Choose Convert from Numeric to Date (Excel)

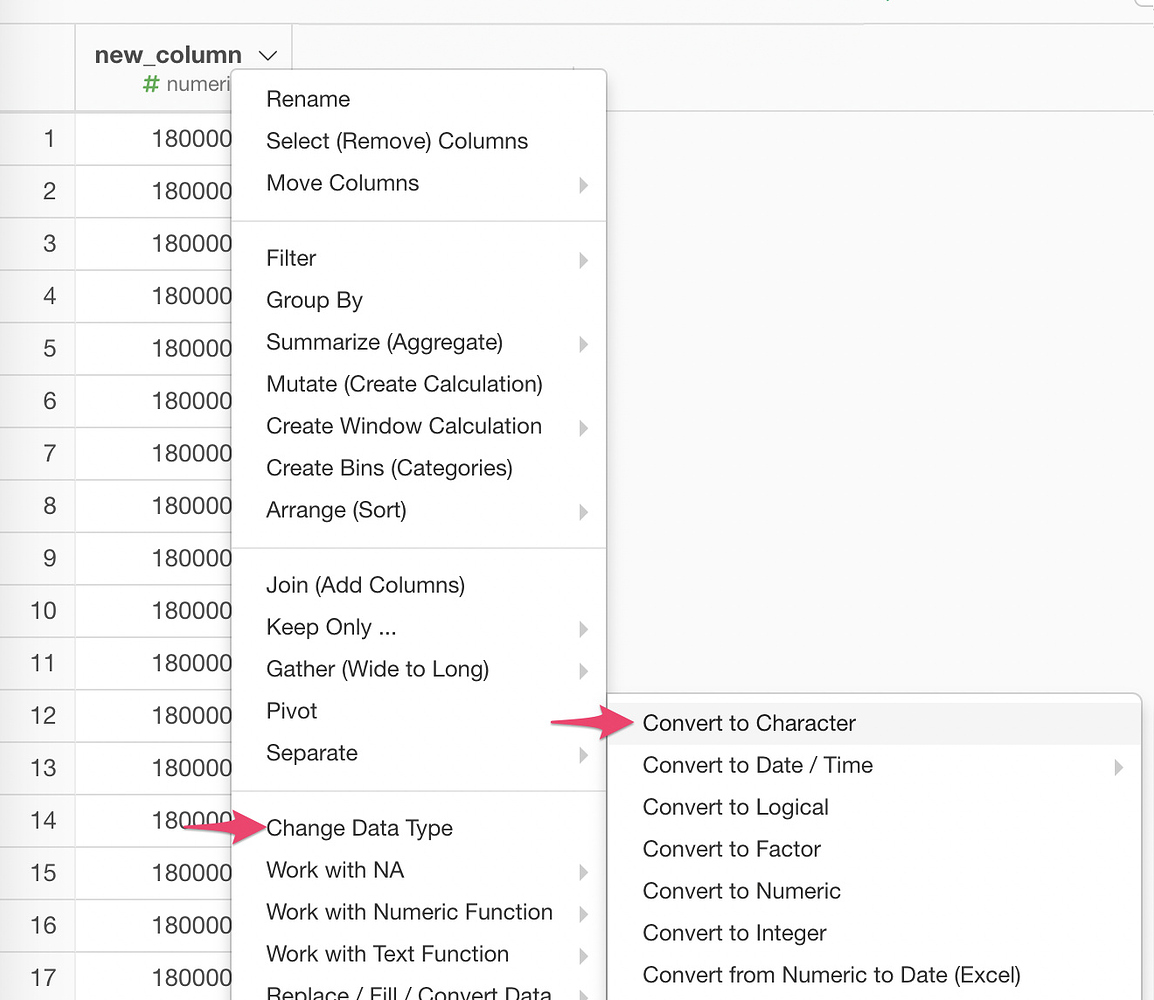coord(831,975)
